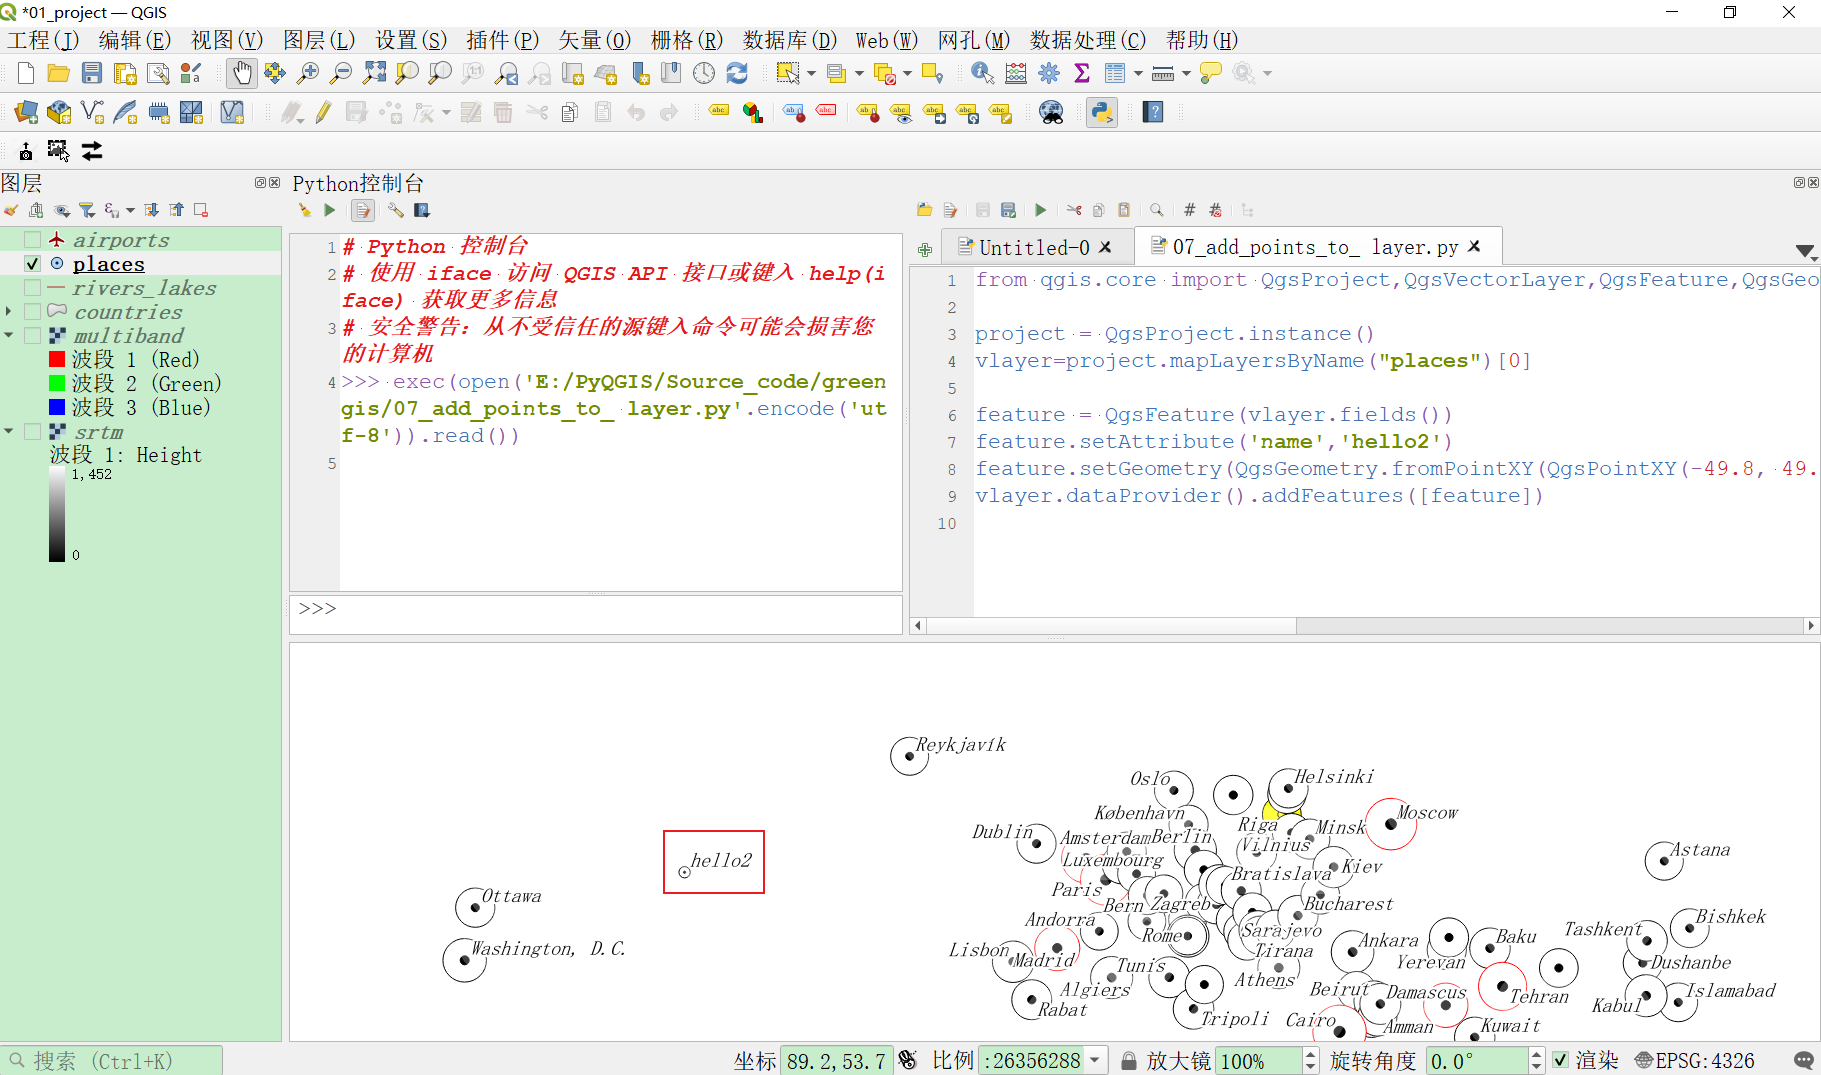Collapse the srtm layer entry
Viewport: 1821px width, 1075px height.
point(9,432)
